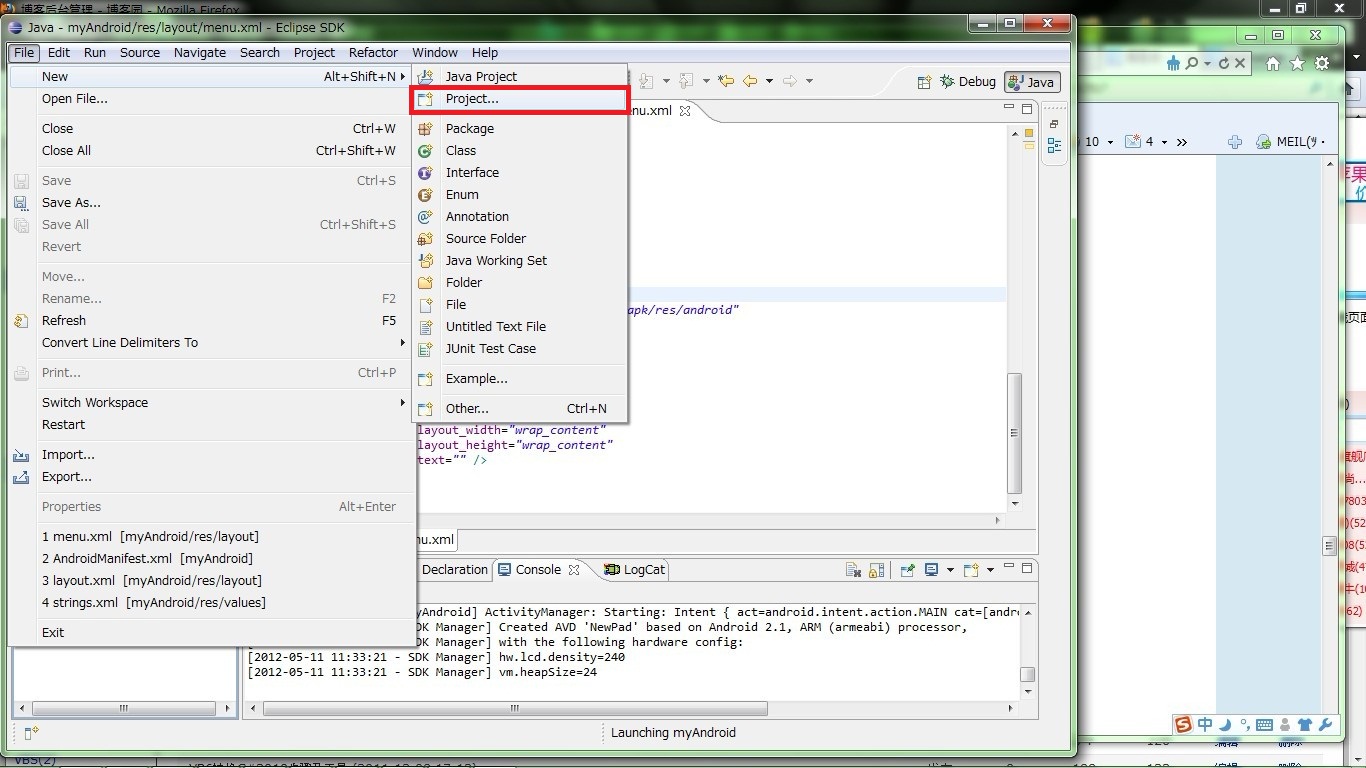1366x768 pixels.
Task: Choose Import... in File menu
Action: (211, 454)
